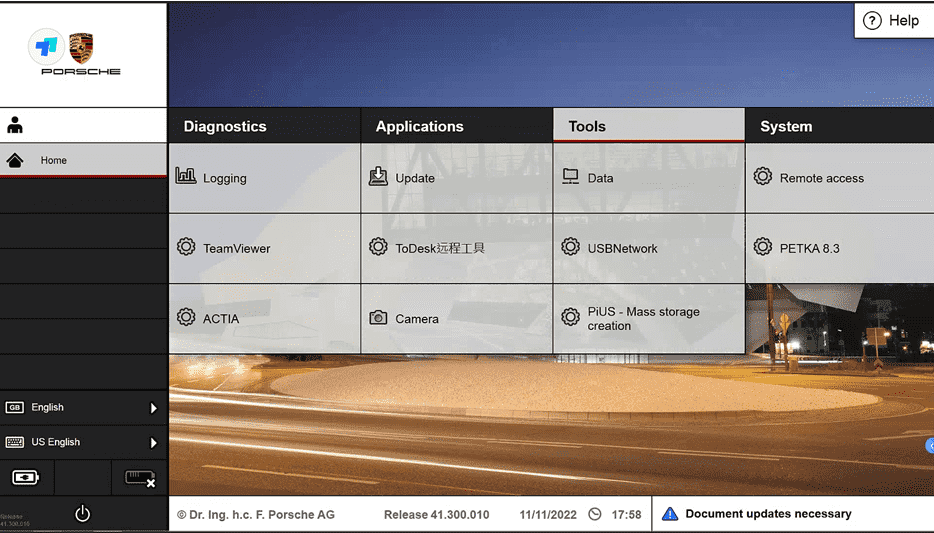Click the Home house icon
This screenshot has width=934, height=533.
coord(15,160)
